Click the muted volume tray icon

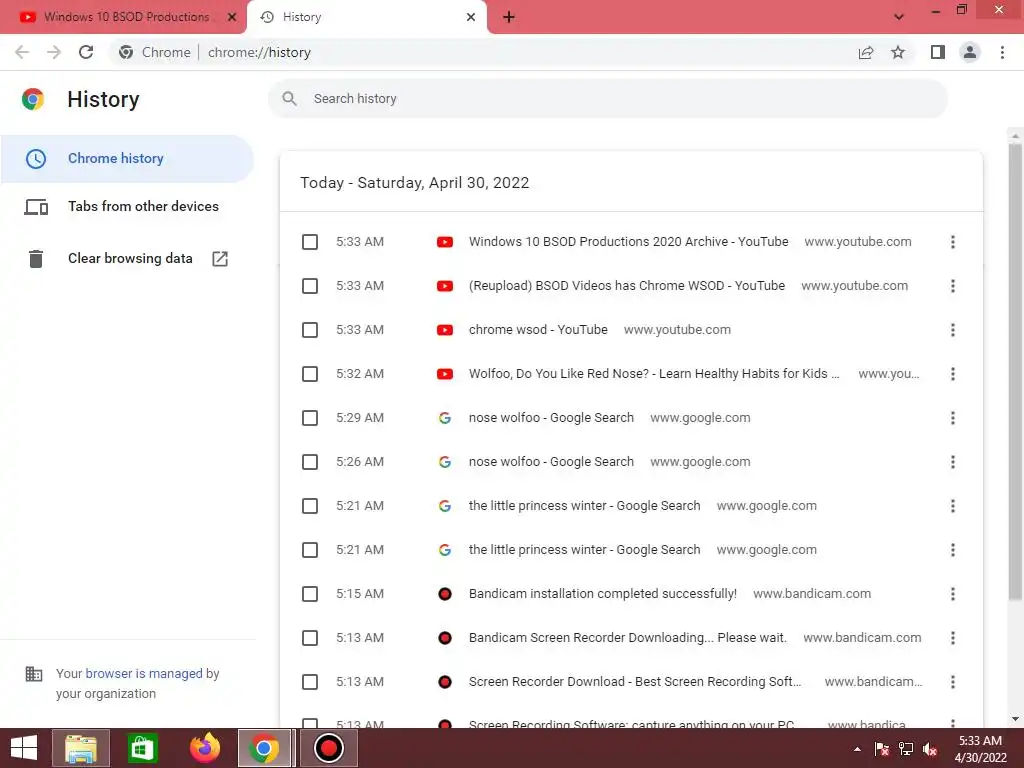pyautogui.click(x=930, y=749)
